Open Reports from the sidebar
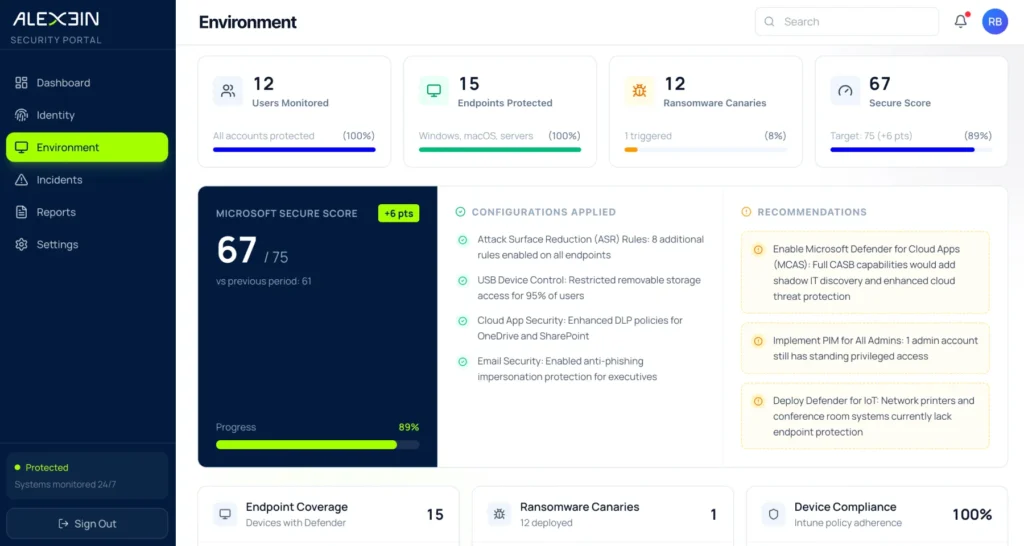Image resolution: width=1024 pixels, height=546 pixels. point(56,212)
